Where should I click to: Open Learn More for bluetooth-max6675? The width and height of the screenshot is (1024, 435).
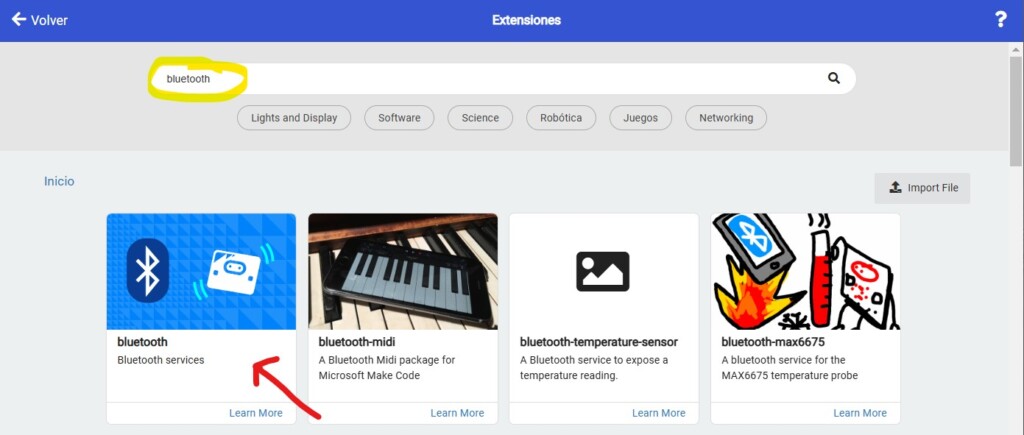tap(860, 413)
